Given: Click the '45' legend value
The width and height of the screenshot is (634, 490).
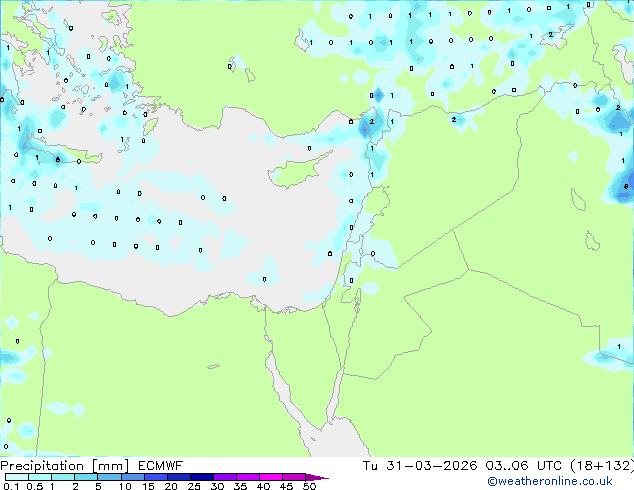Looking at the screenshot, I should pos(286,486).
